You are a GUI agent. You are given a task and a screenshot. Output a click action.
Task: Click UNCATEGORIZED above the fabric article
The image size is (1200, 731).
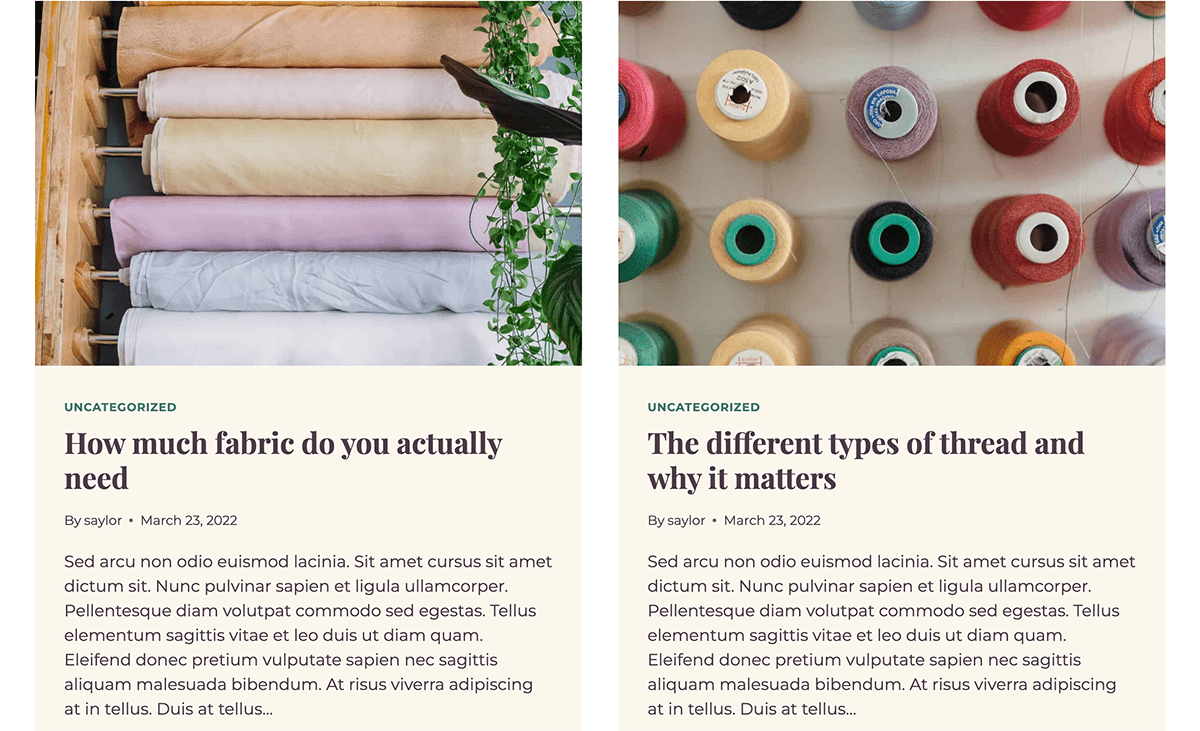pyautogui.click(x=120, y=407)
